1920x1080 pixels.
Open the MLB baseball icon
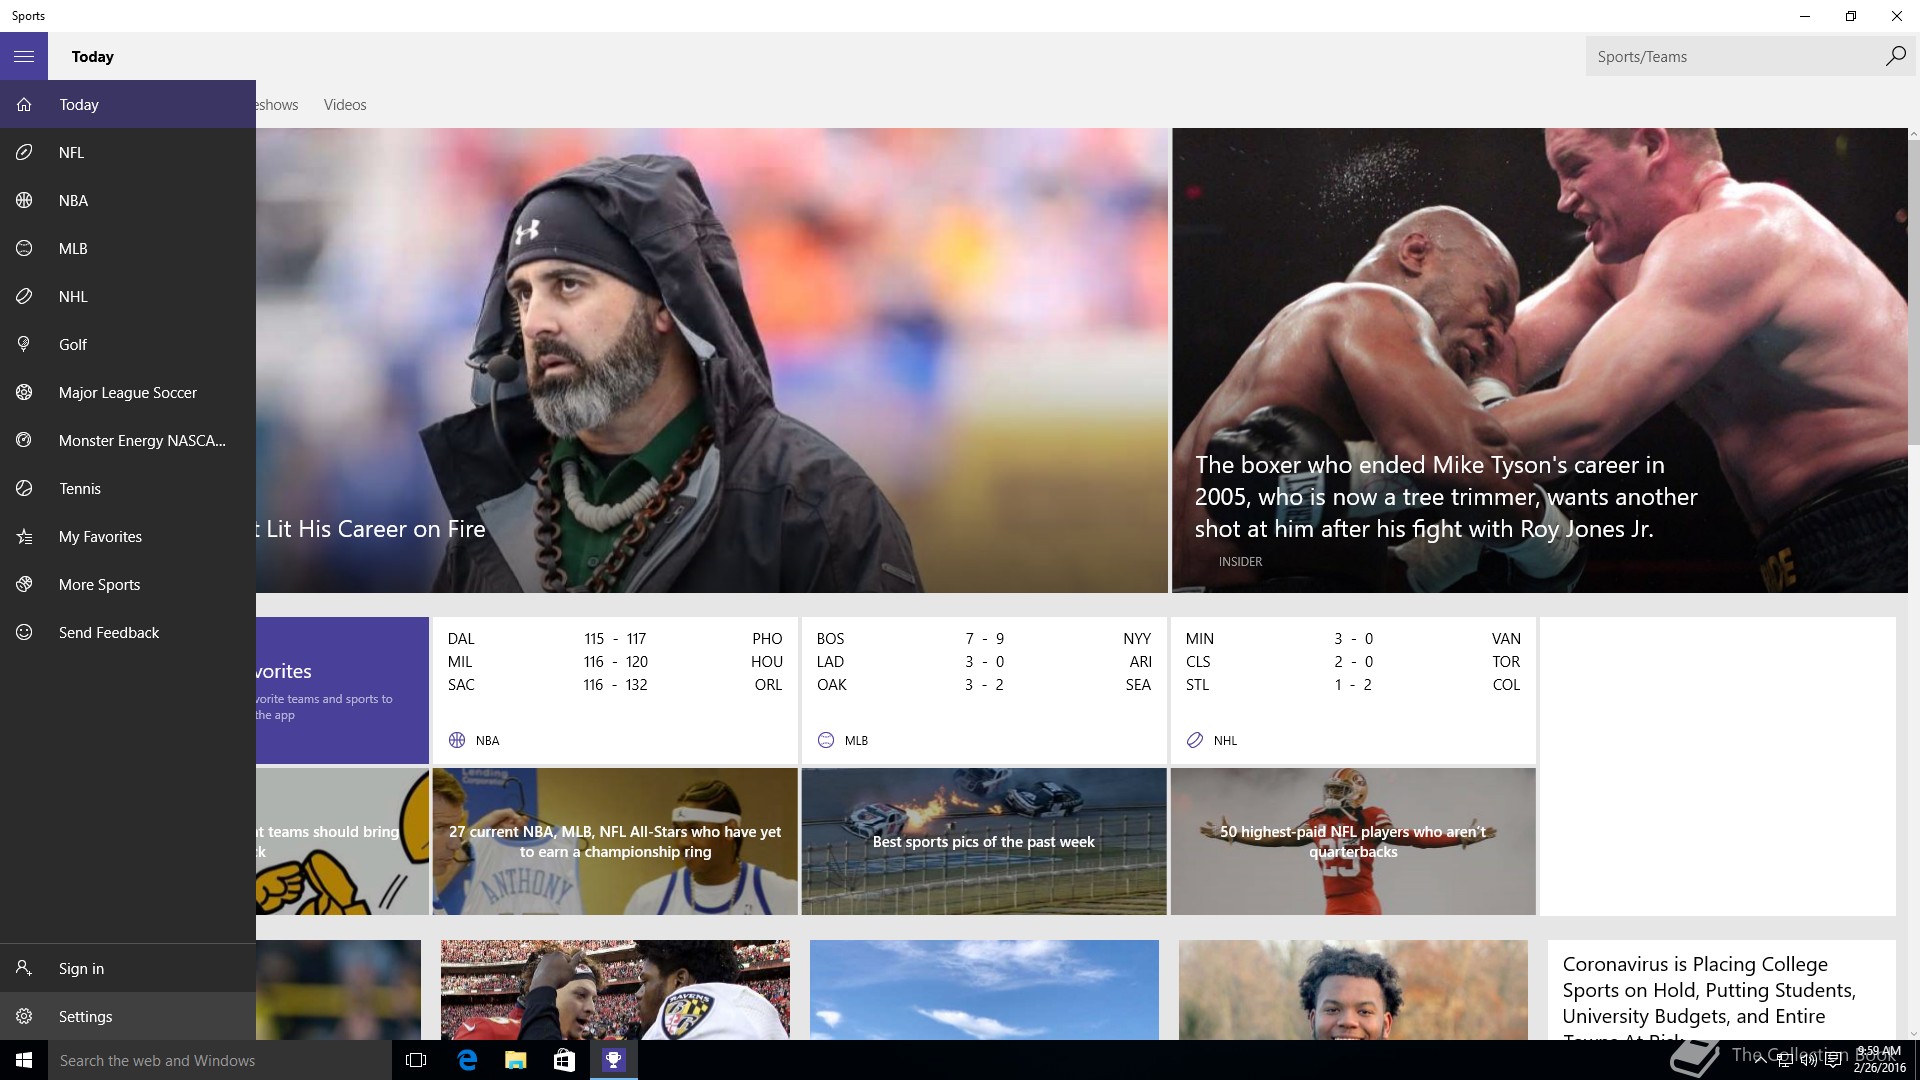(24, 249)
